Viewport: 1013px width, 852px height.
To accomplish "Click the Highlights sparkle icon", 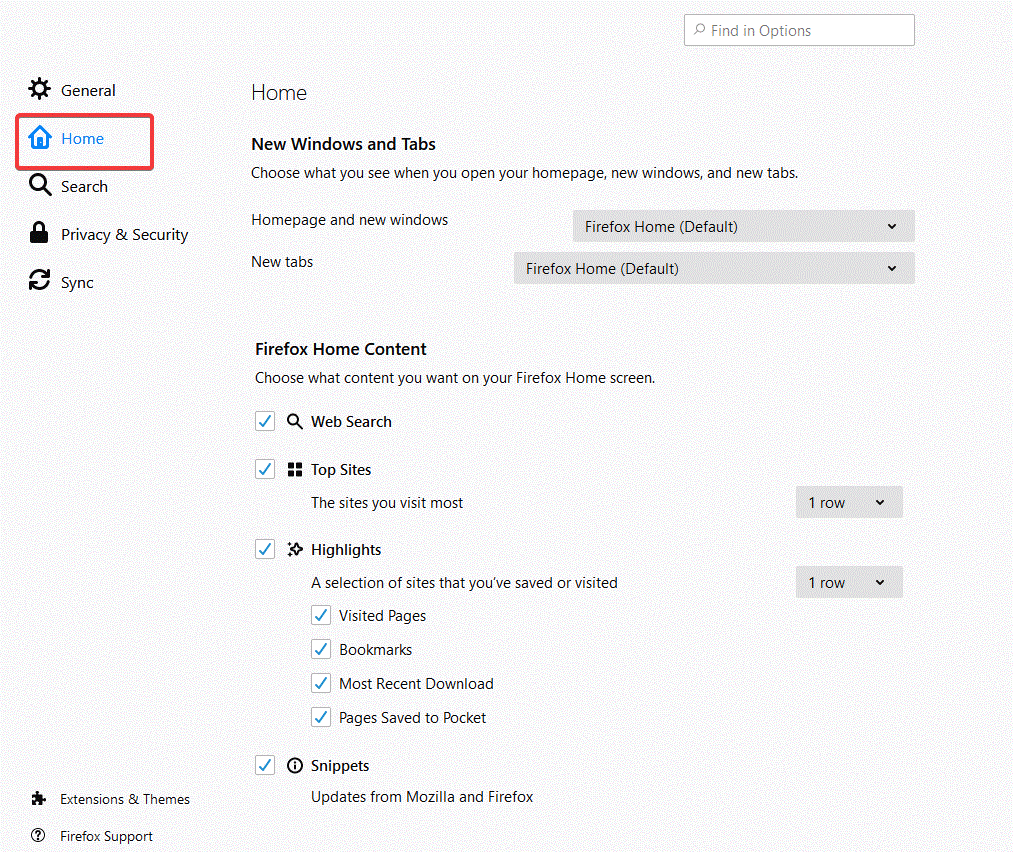I will point(295,548).
